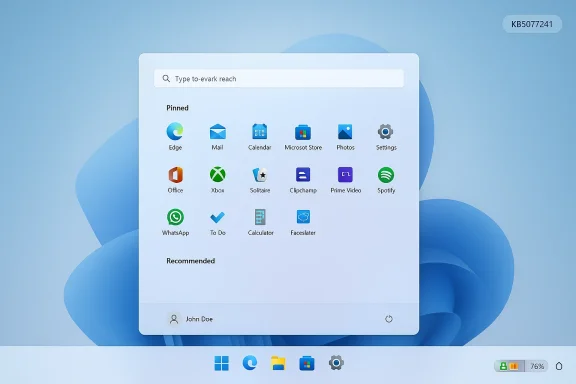
Task: Open File Explorer from the taskbar
Action: tap(278, 363)
